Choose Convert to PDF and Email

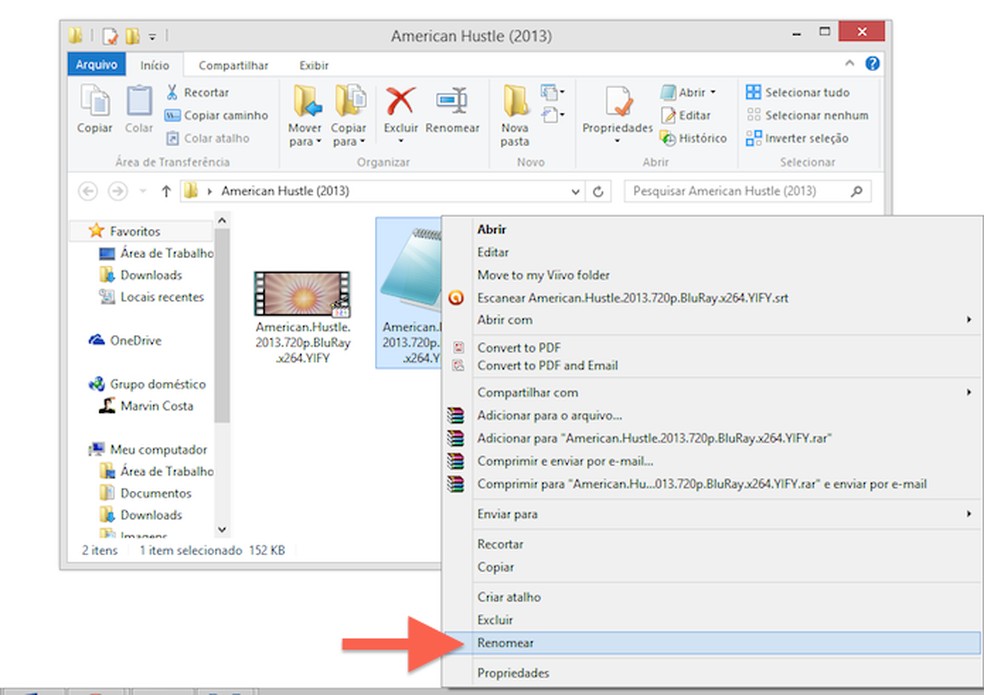[712, 365]
